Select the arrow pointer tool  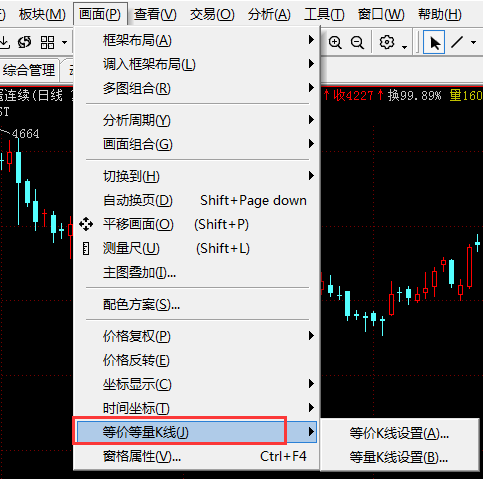(x=434, y=42)
